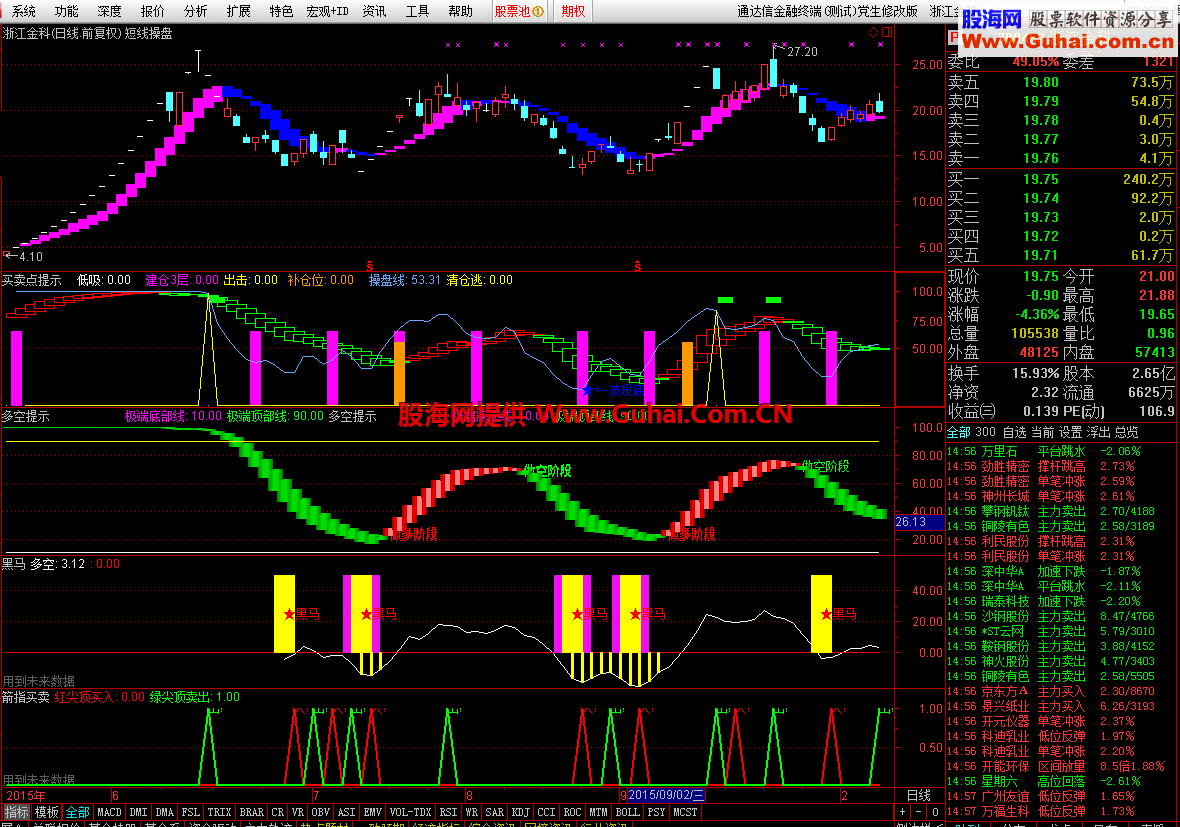Click the split-window icon atop chart
The width and height of the screenshot is (1180, 827).
[x=887, y=32]
